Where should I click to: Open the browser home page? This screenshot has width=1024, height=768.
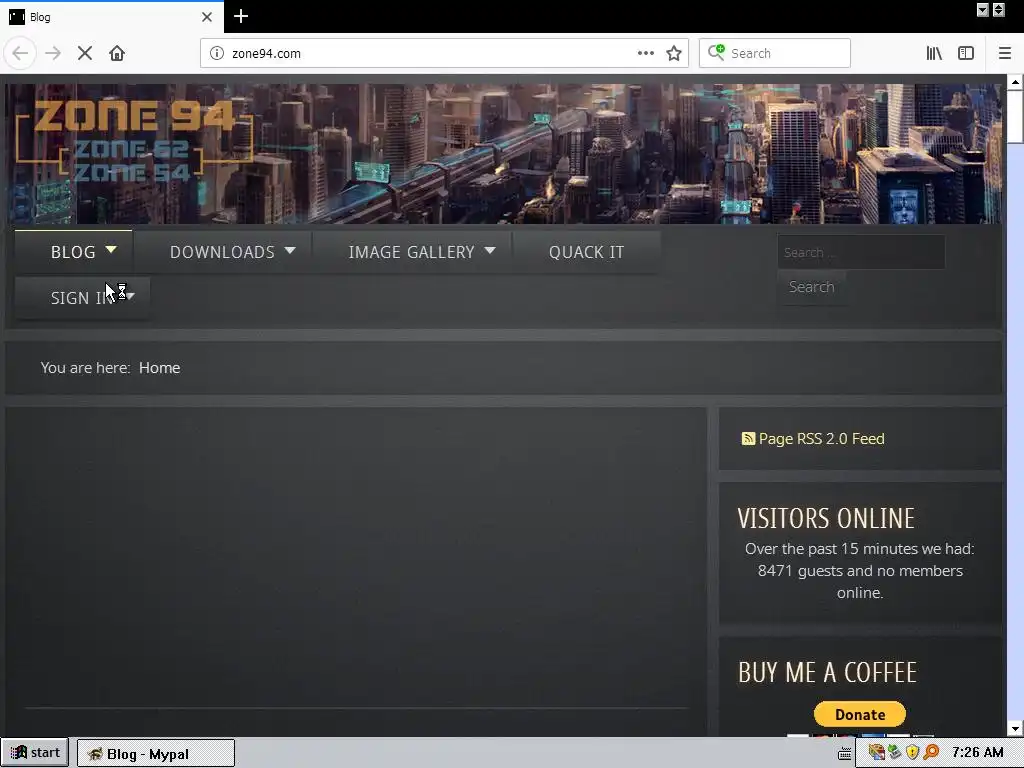117,54
